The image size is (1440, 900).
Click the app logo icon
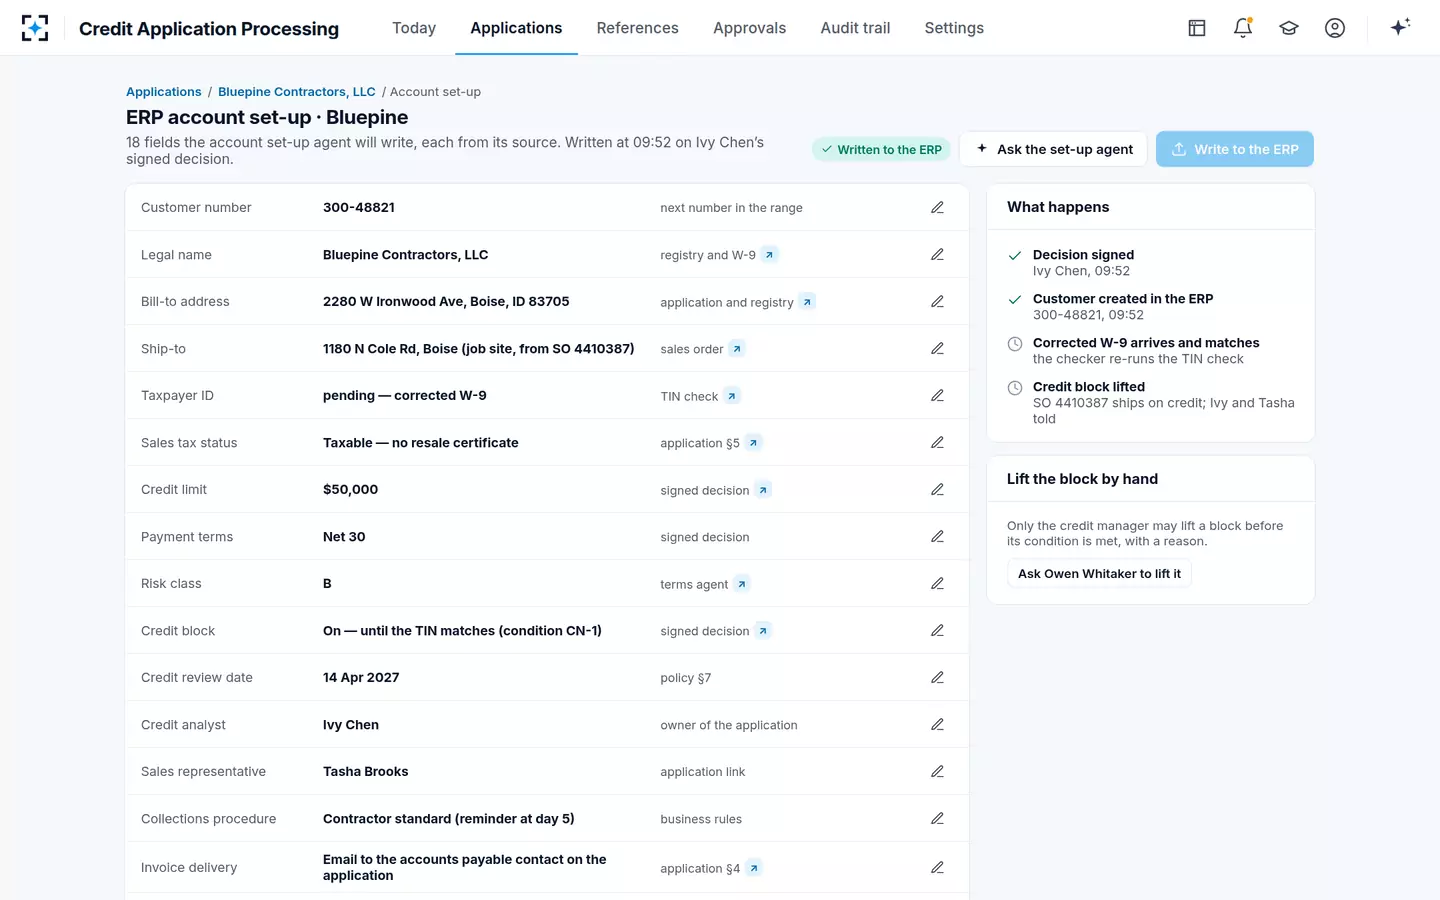(x=35, y=28)
